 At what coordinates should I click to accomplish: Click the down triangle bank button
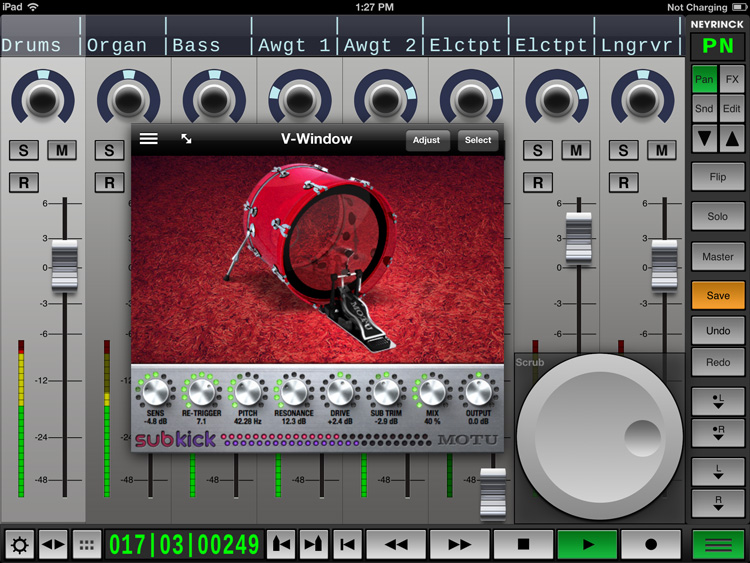pos(704,140)
